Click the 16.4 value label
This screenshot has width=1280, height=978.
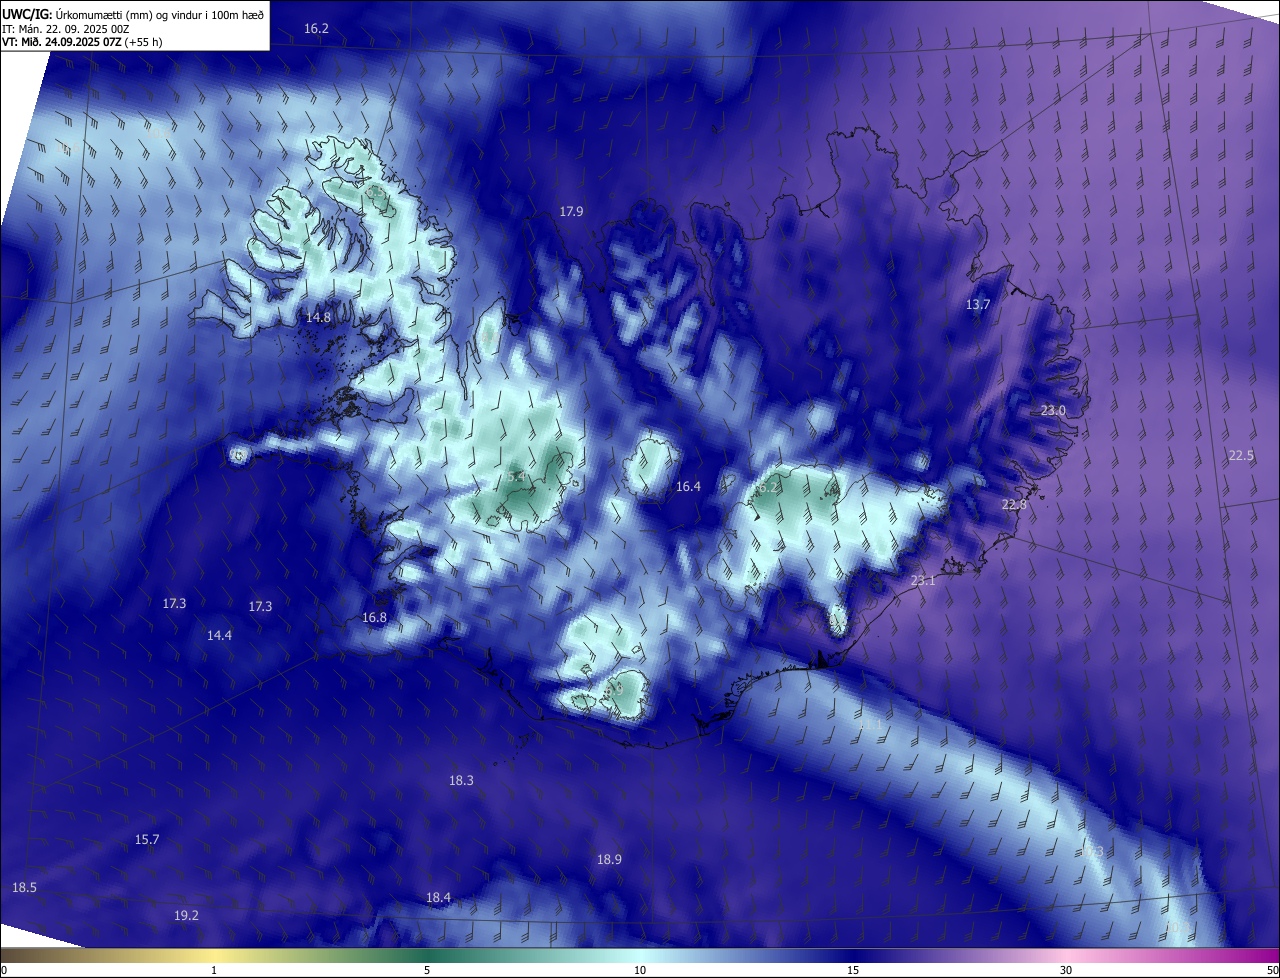click(x=688, y=487)
